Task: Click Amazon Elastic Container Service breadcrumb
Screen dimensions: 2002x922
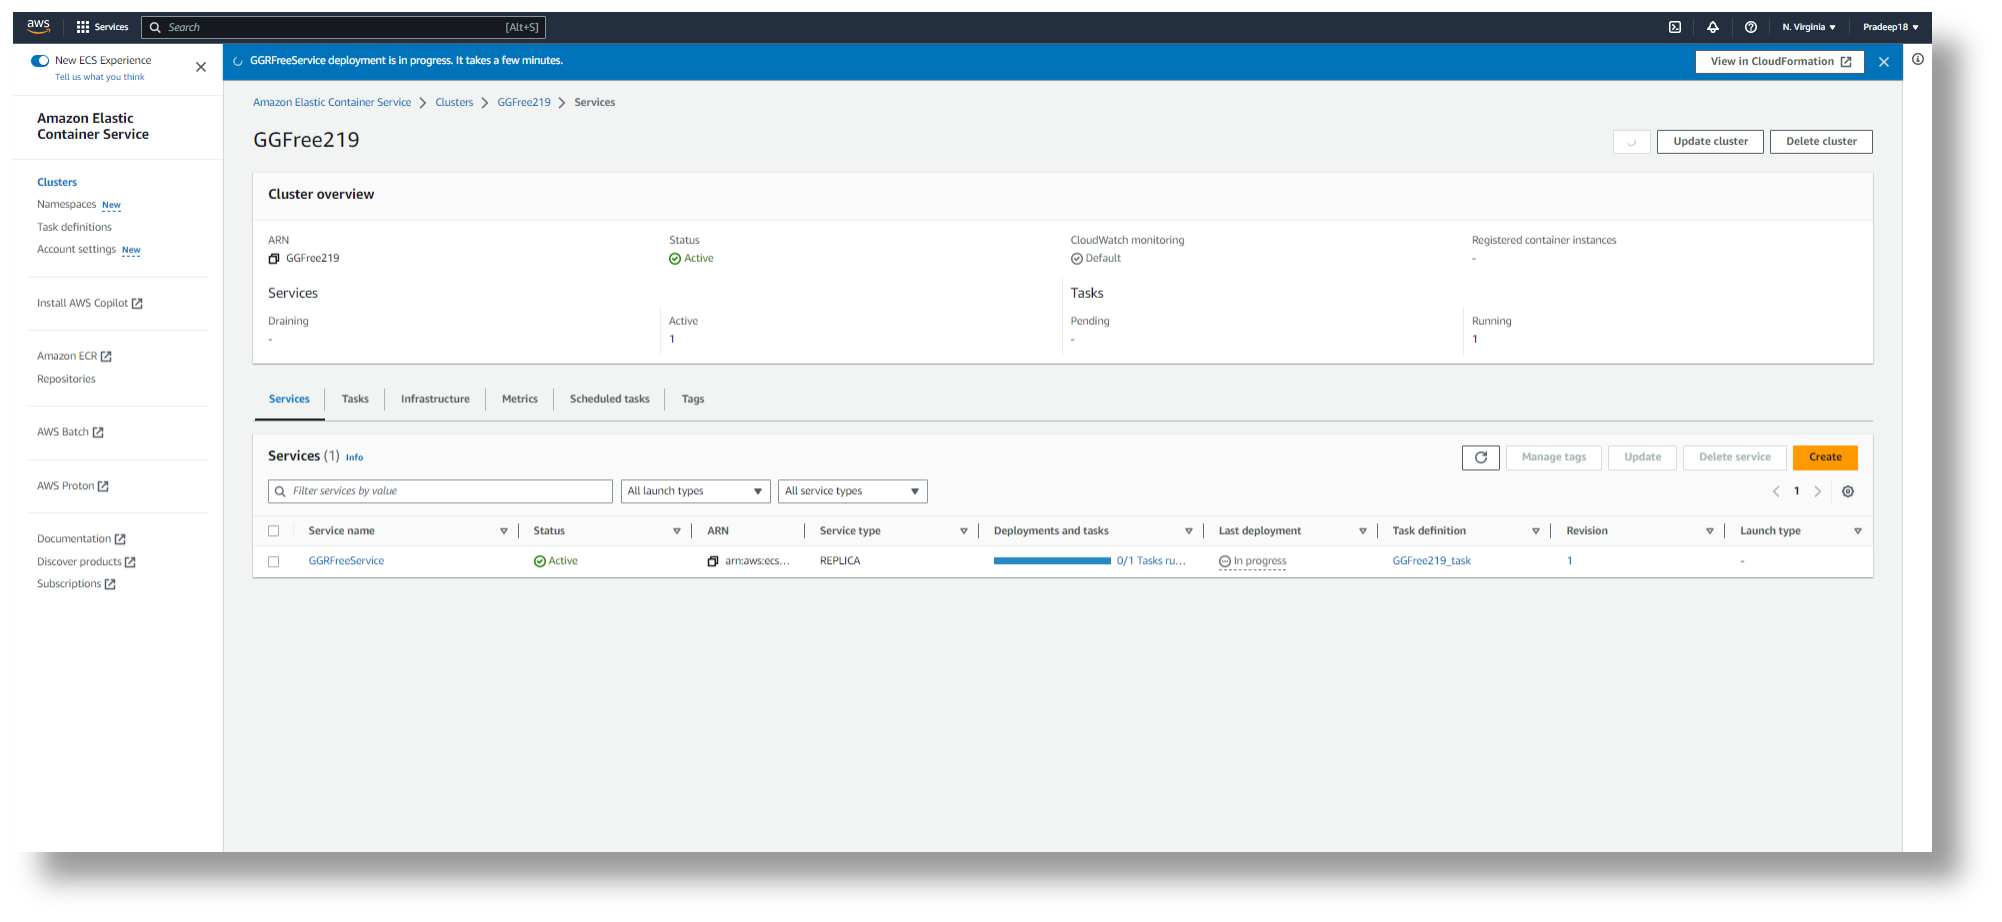Action: click(332, 103)
